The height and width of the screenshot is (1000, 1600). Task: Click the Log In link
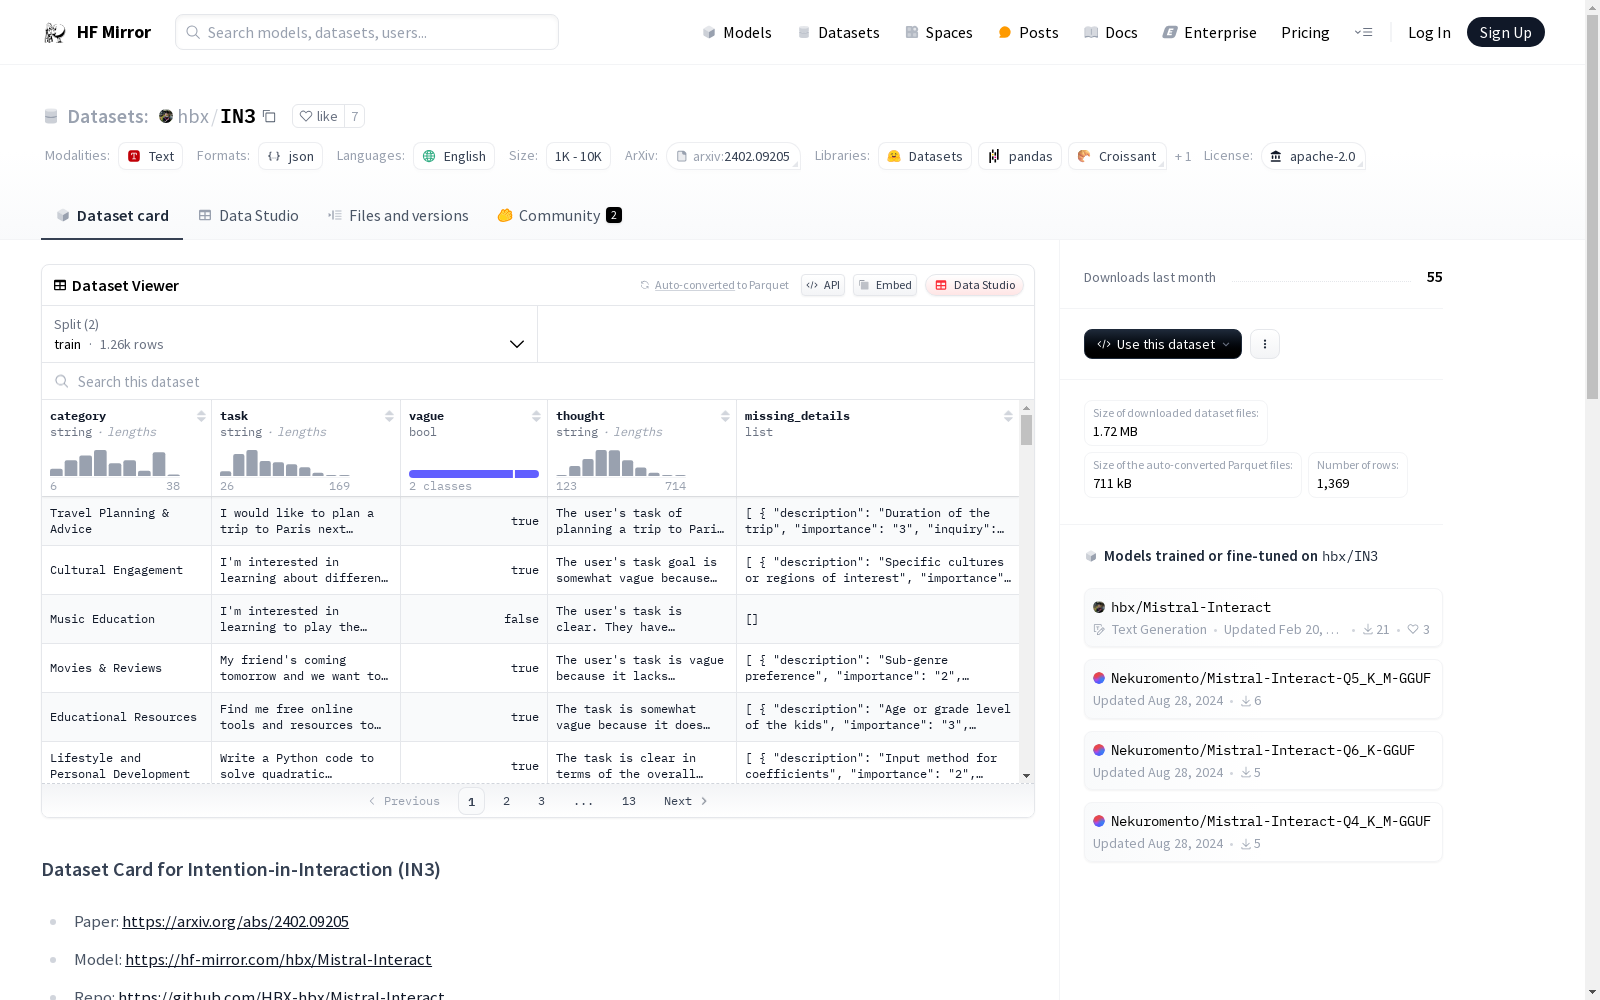[x=1429, y=32]
